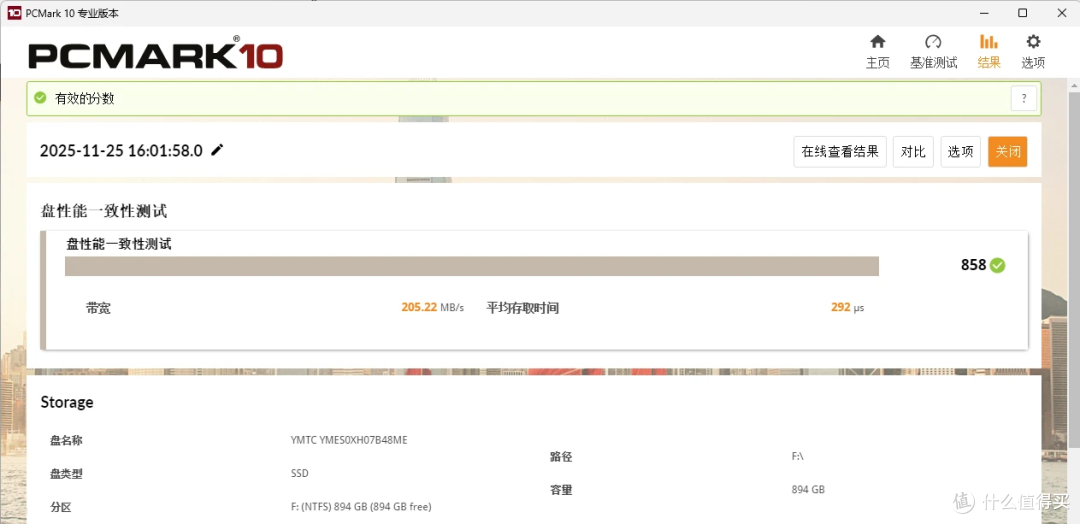
Task: Select the bandwidth value 205.22
Action: coord(419,307)
